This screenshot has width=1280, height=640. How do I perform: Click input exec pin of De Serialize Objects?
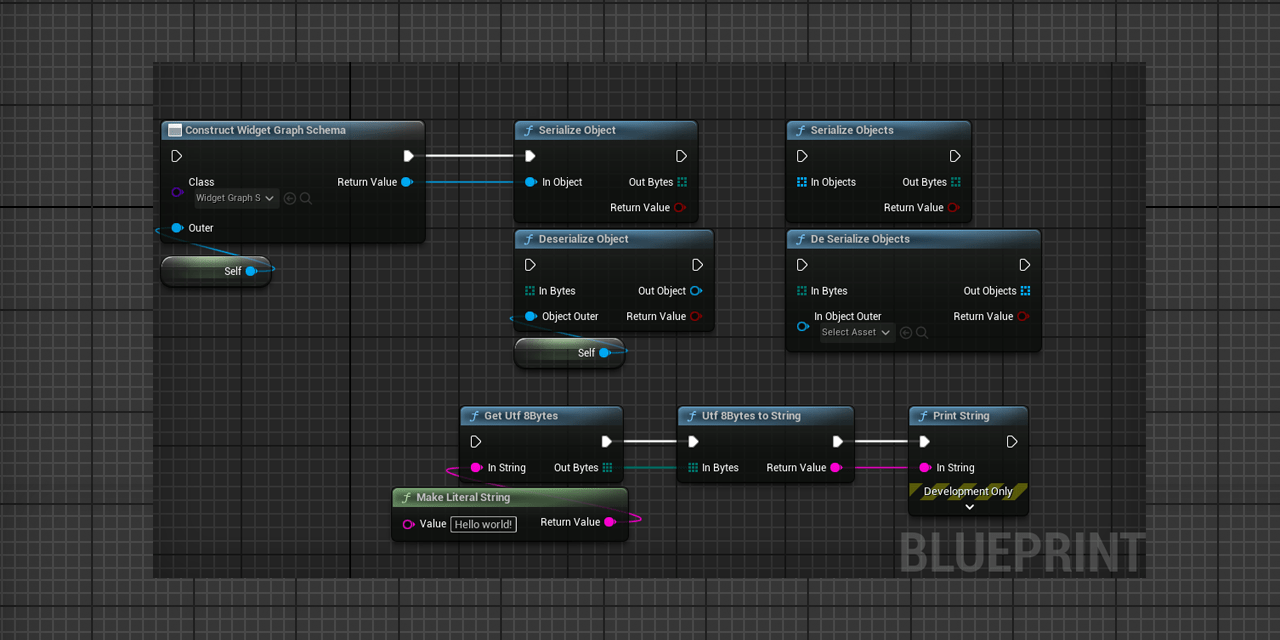tap(802, 265)
